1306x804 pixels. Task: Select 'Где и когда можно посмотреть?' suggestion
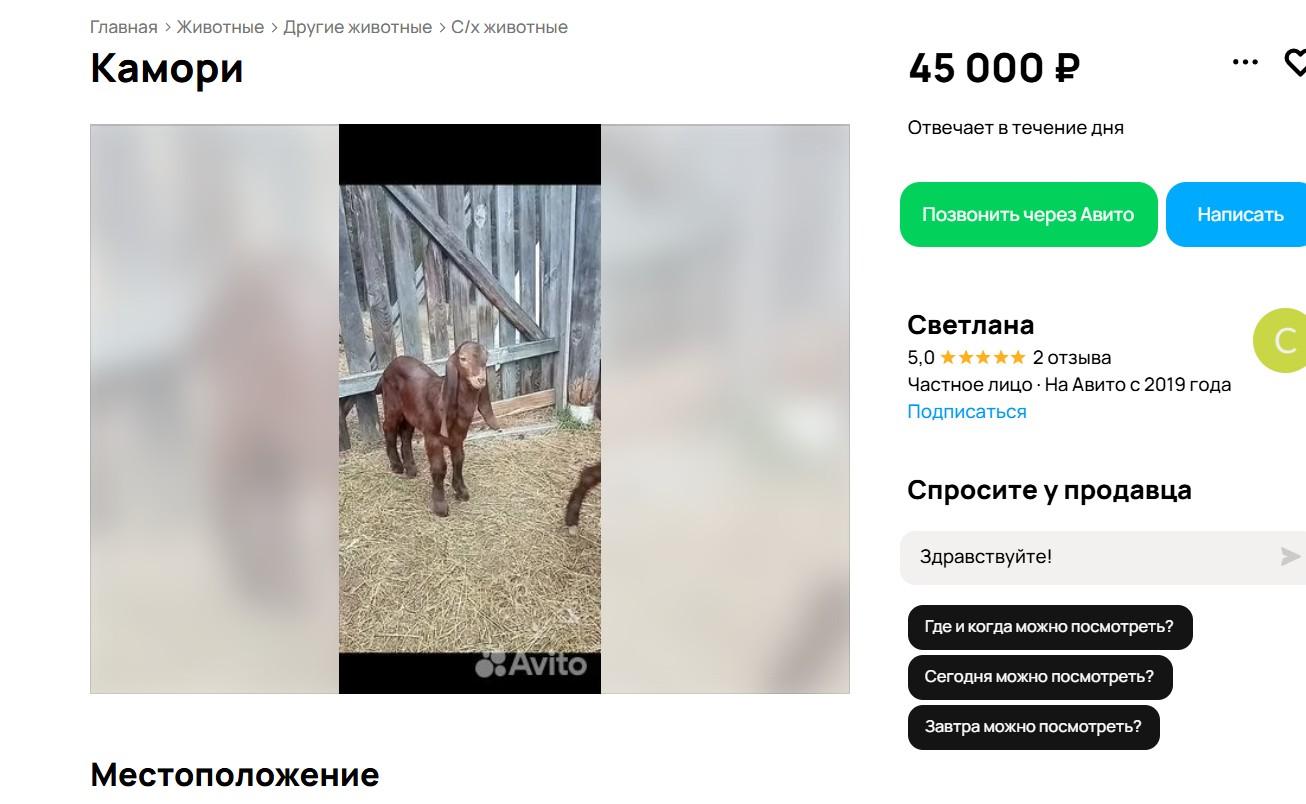(x=1050, y=627)
